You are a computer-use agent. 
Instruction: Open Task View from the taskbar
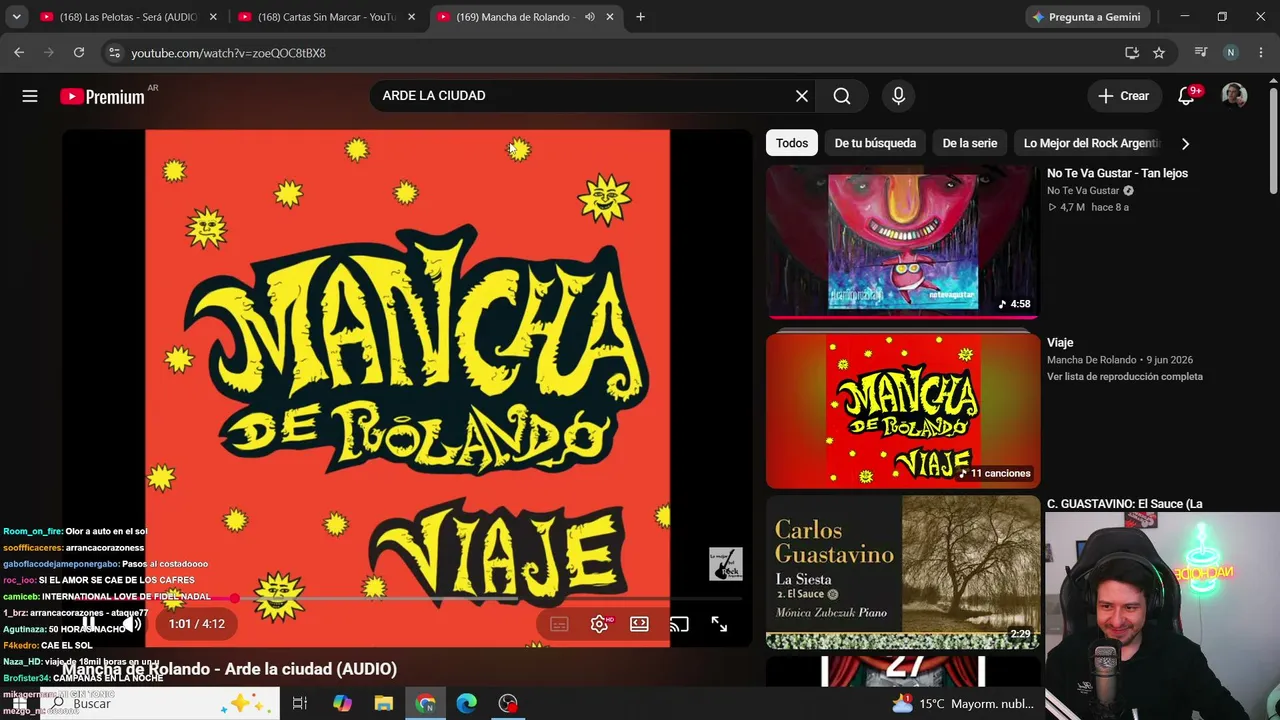tap(299, 704)
